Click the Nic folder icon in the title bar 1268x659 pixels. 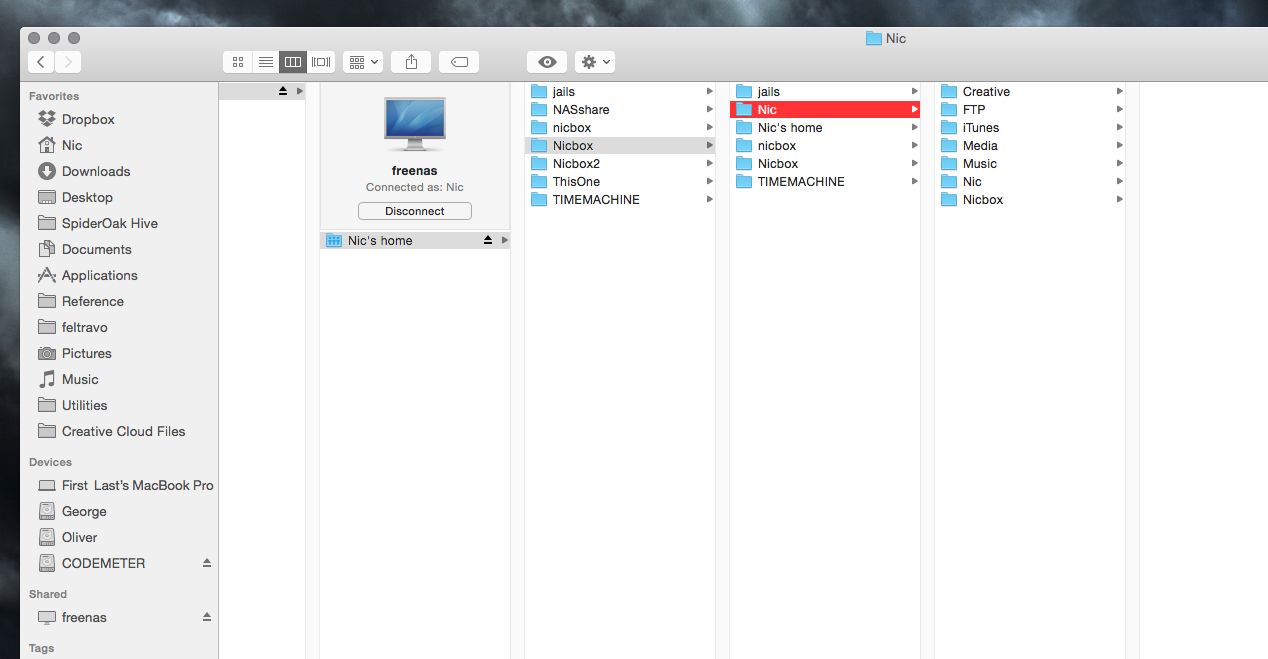click(873, 38)
